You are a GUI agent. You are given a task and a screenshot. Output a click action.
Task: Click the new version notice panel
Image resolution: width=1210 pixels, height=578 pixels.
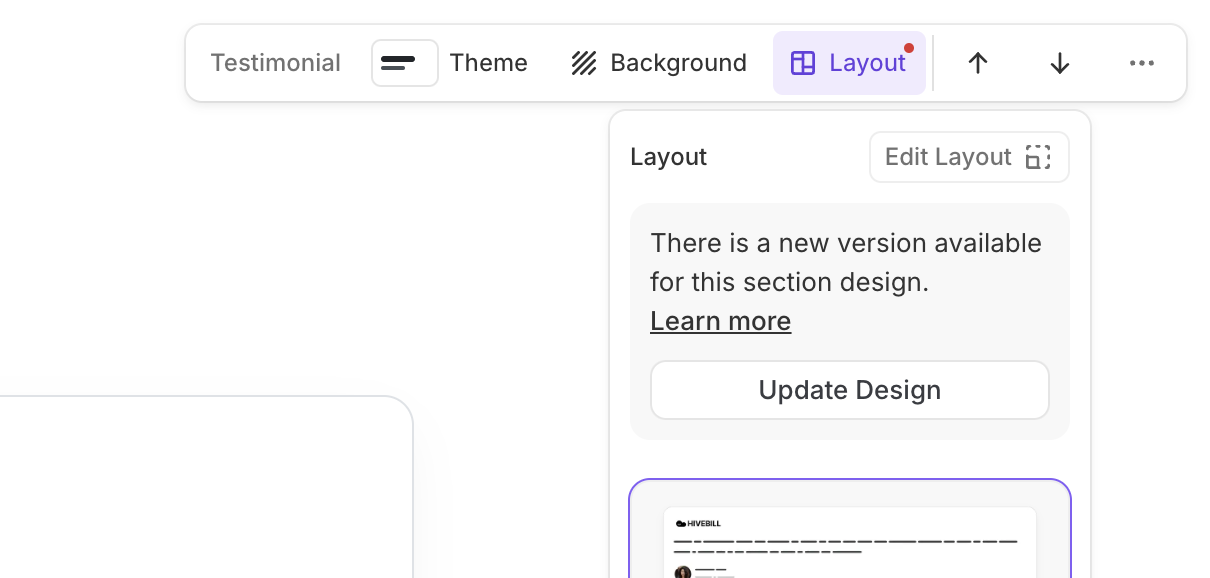click(849, 260)
